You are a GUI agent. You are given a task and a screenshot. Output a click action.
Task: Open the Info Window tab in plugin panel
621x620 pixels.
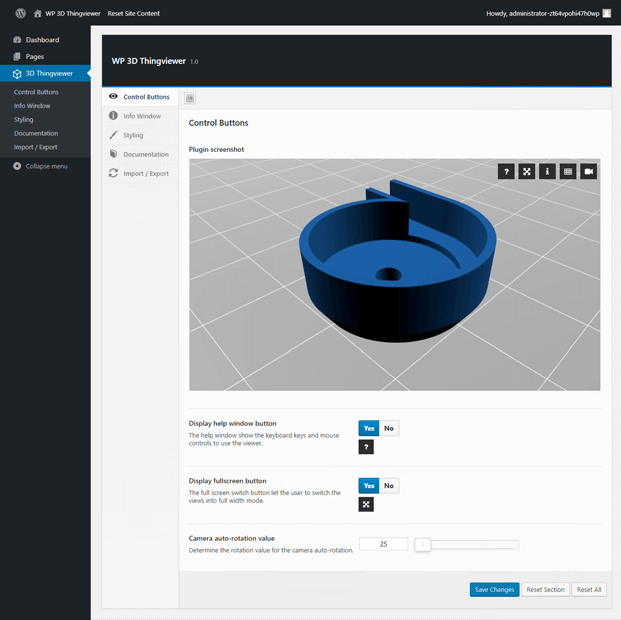(x=140, y=116)
